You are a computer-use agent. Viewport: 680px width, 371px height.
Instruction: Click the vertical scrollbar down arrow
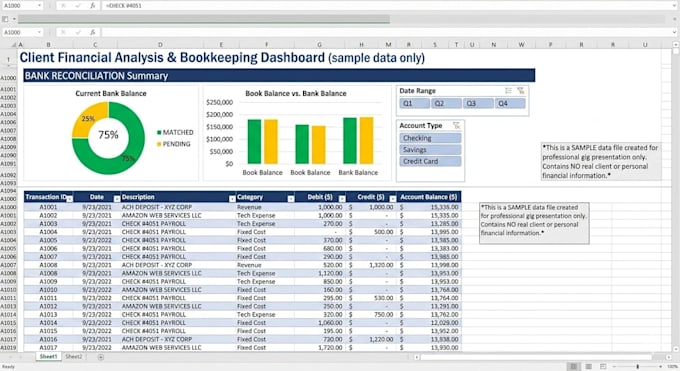(x=676, y=348)
